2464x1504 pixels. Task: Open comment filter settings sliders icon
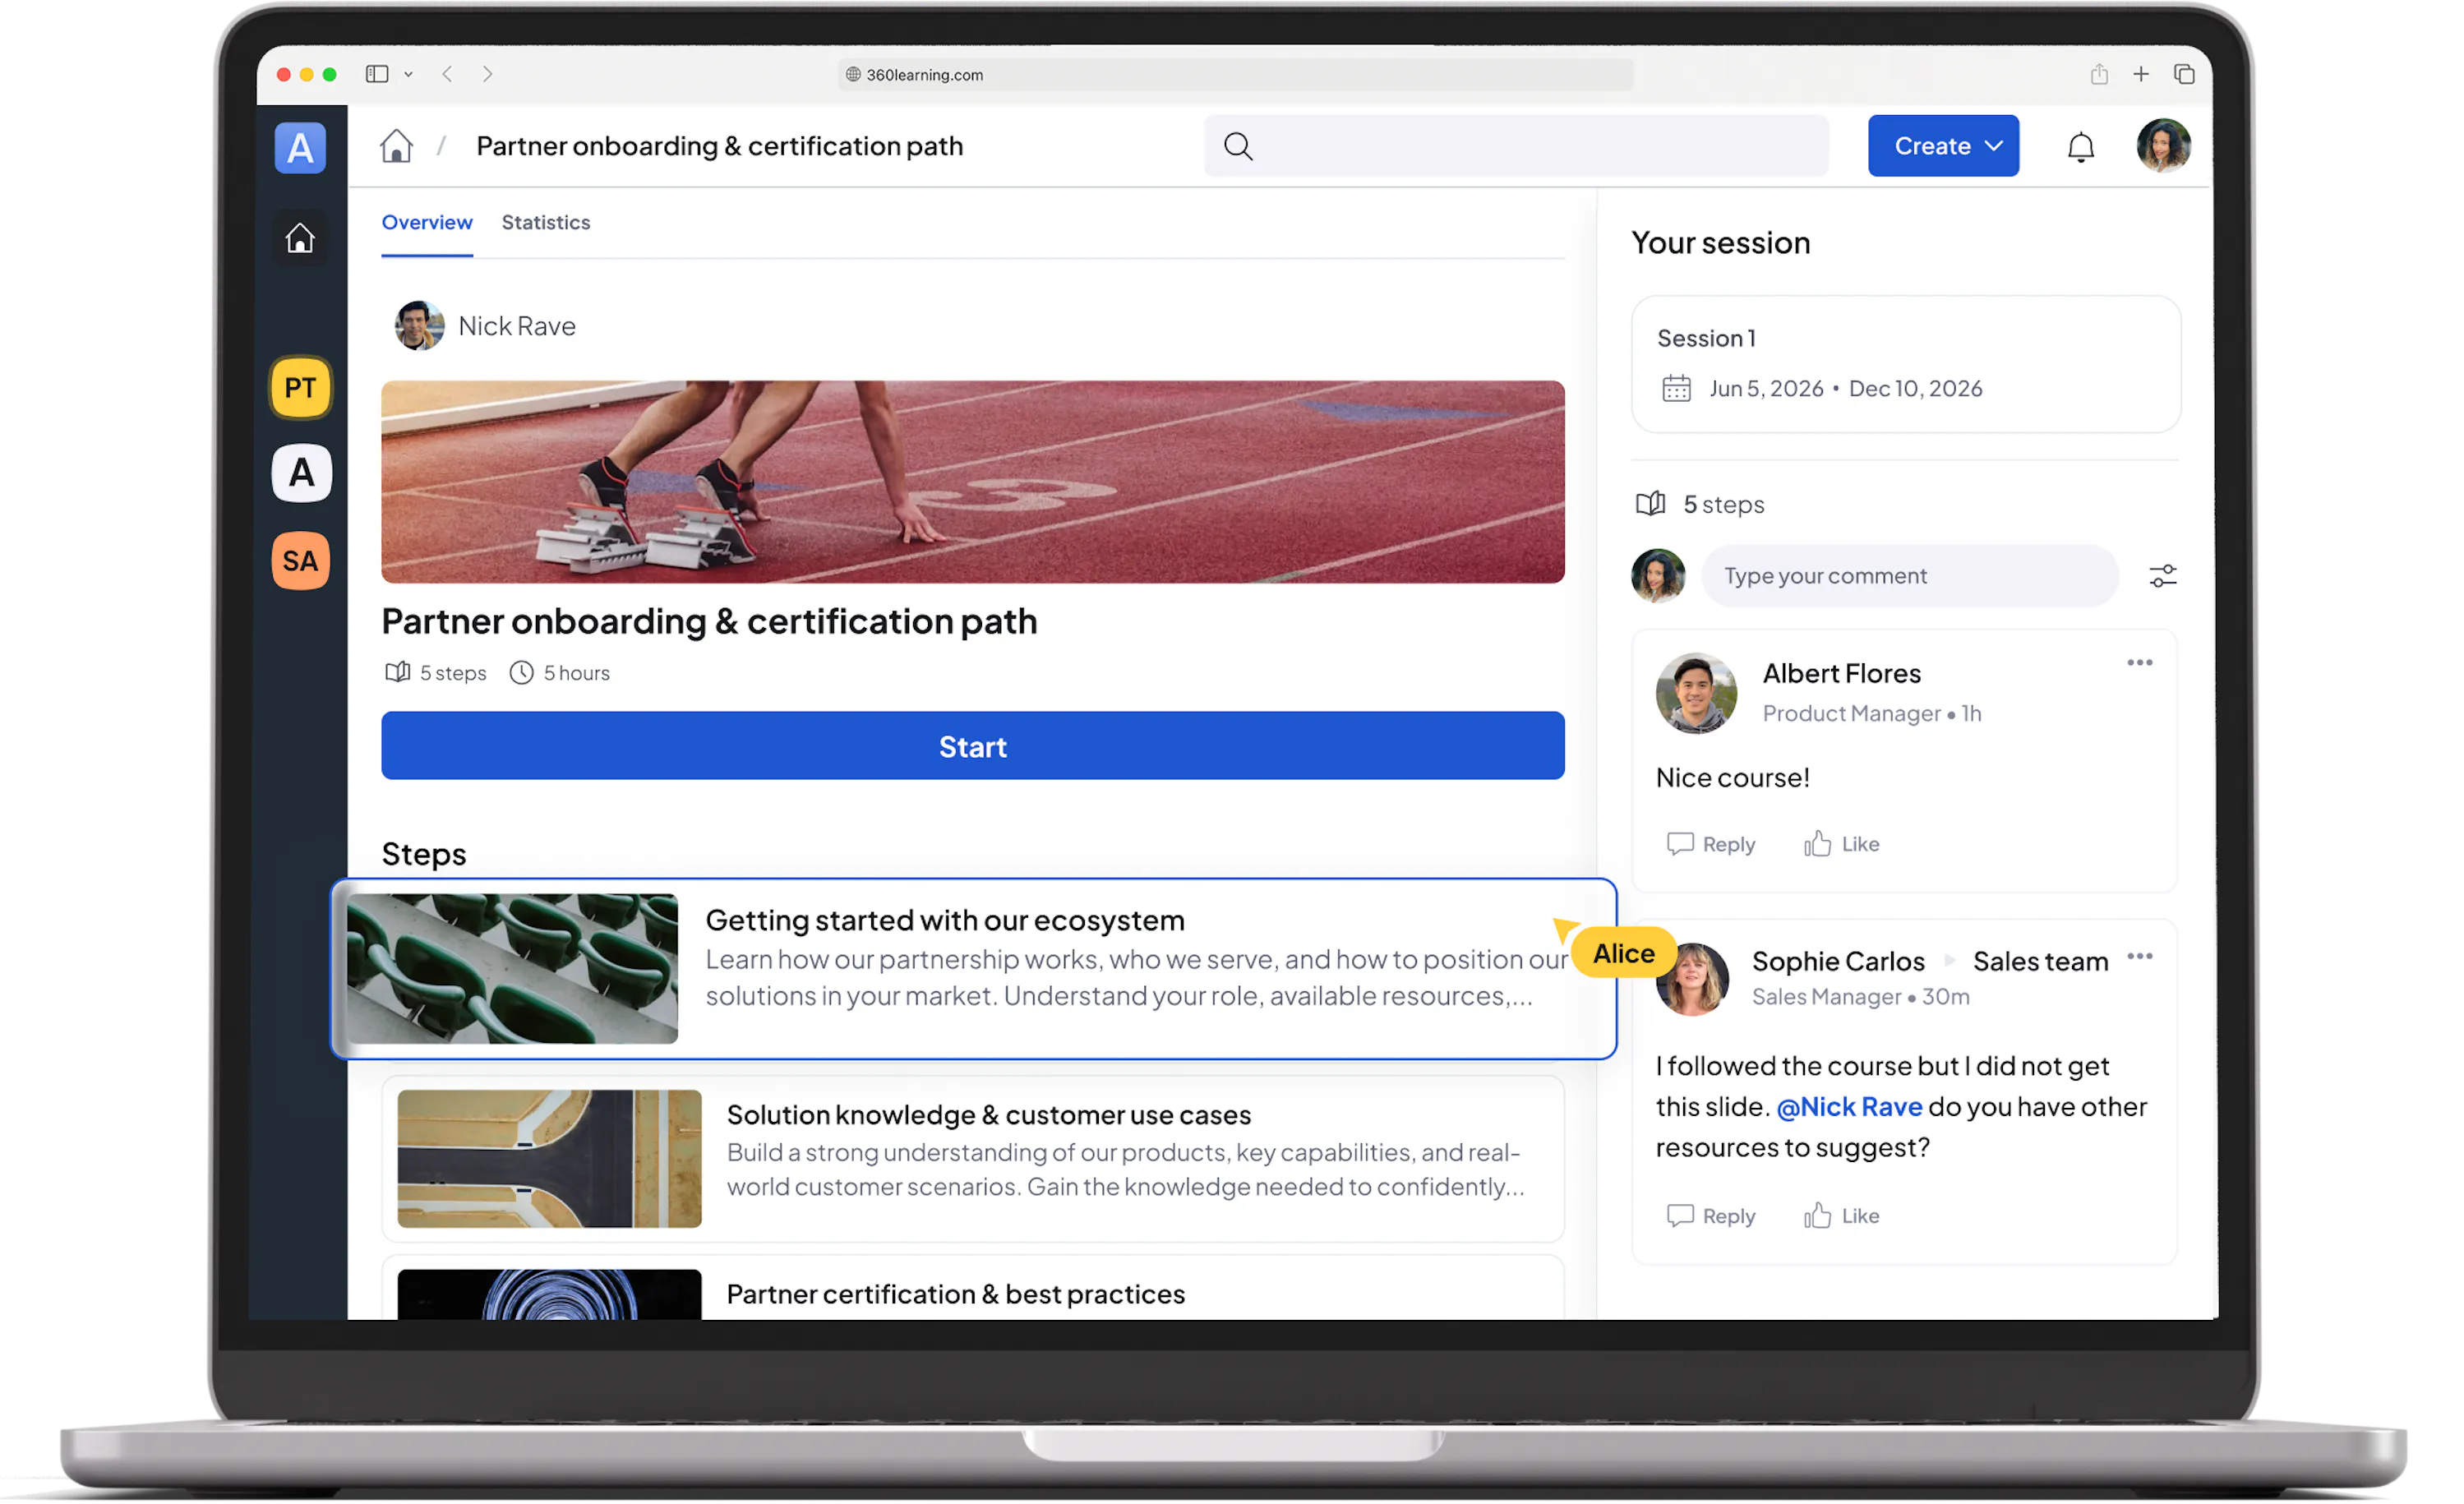coord(2162,576)
